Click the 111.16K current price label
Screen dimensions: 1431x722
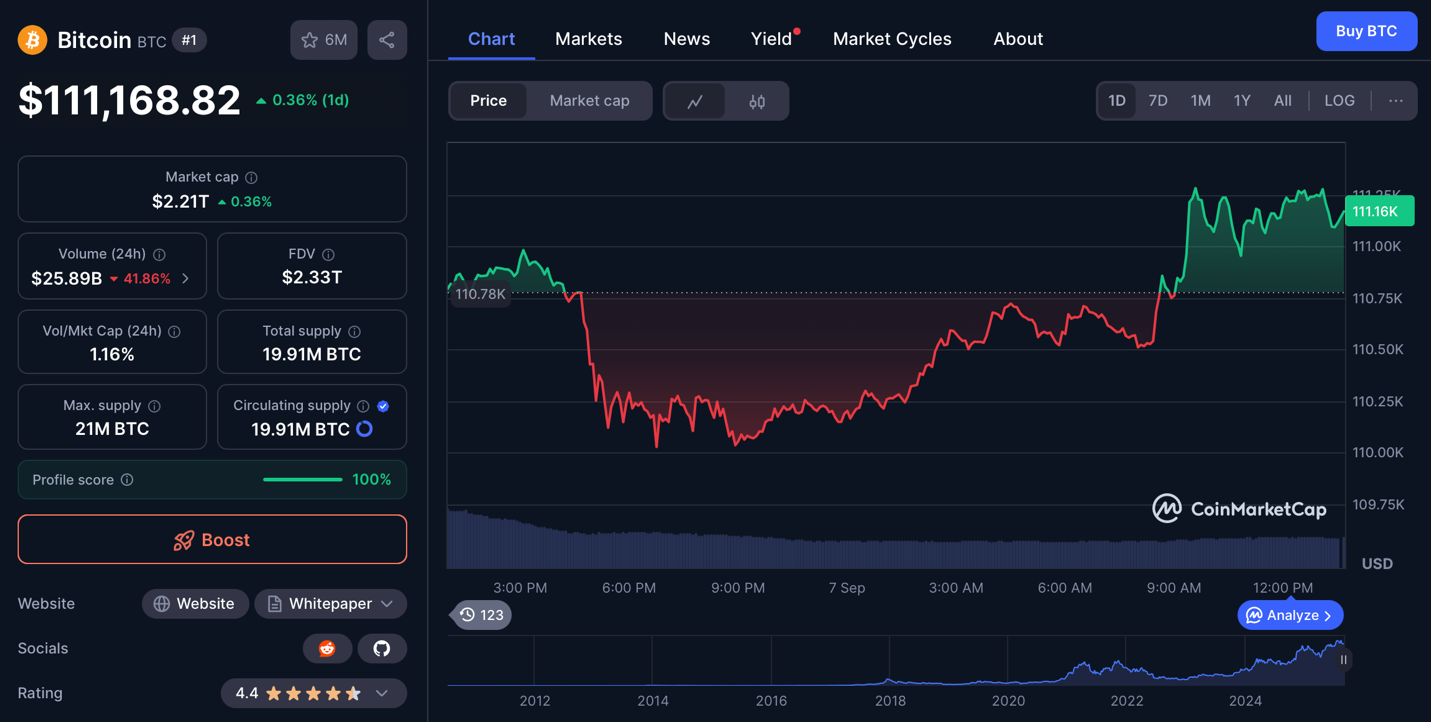(1379, 211)
